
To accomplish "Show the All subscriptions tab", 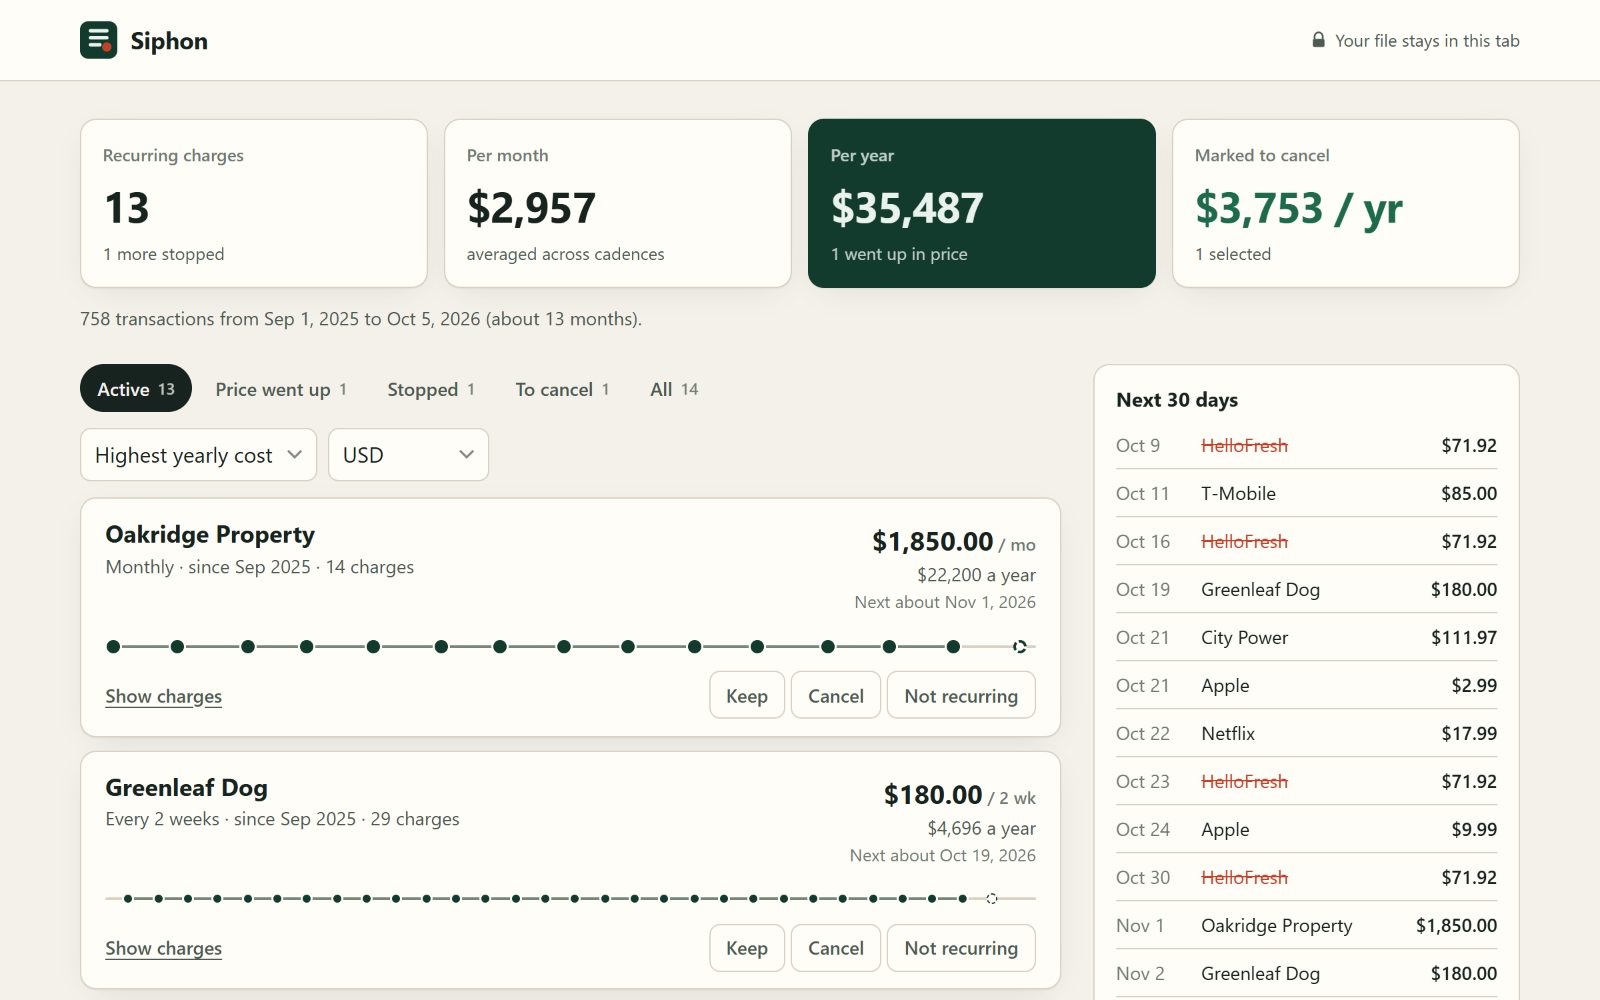I will [x=674, y=389].
